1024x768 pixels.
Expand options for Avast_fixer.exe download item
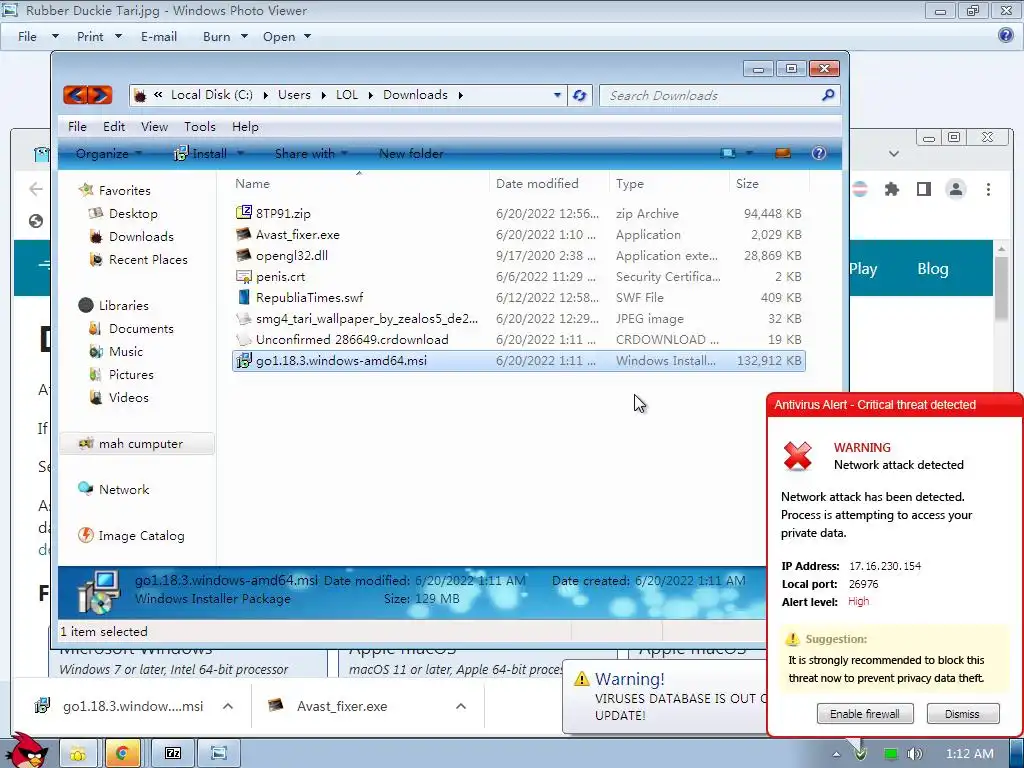460,706
